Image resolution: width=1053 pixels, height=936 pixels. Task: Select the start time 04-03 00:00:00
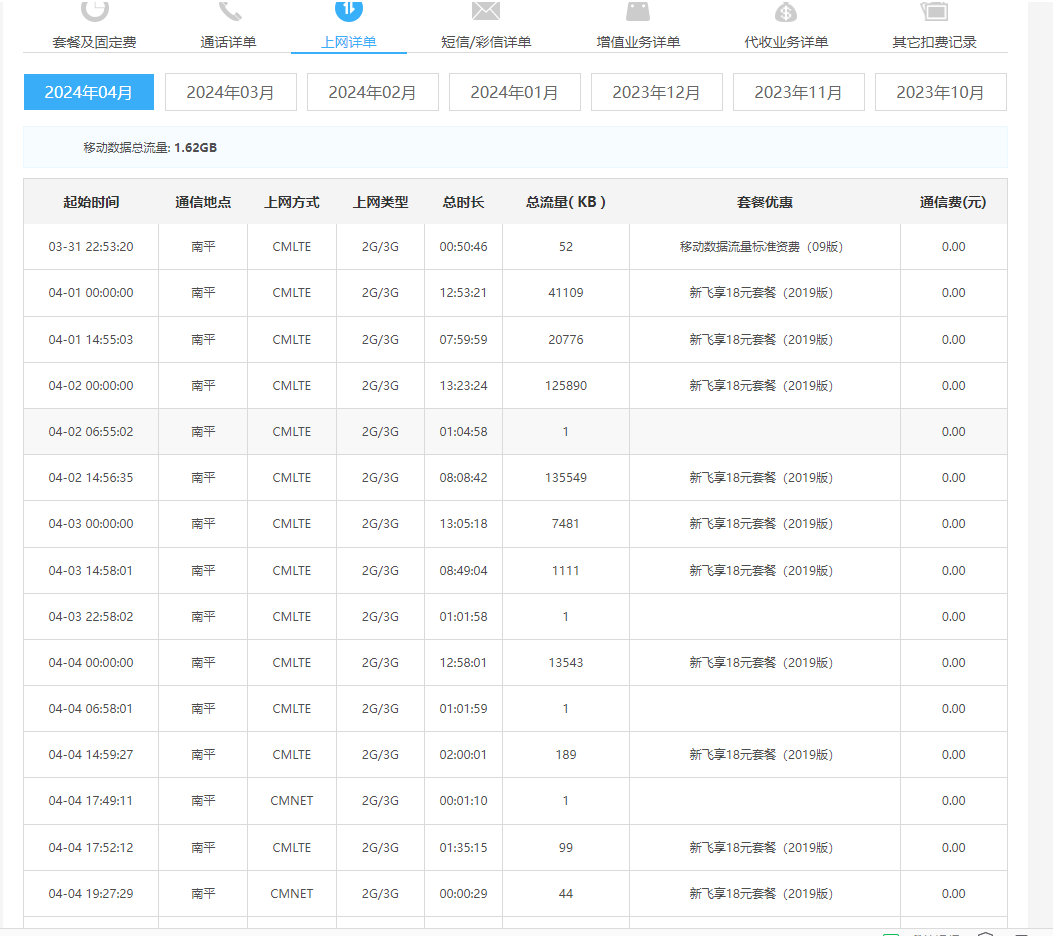(91, 524)
